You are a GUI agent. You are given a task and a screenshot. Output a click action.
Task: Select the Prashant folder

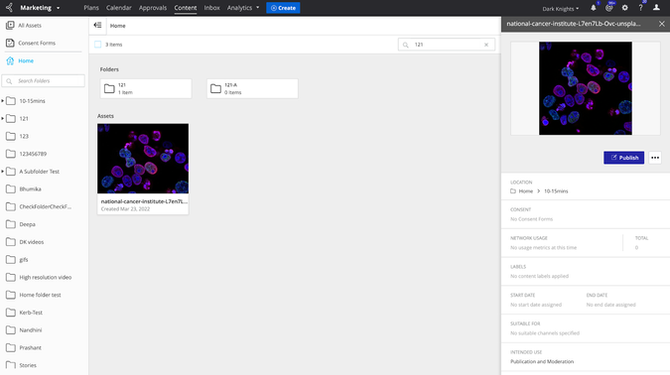30,348
